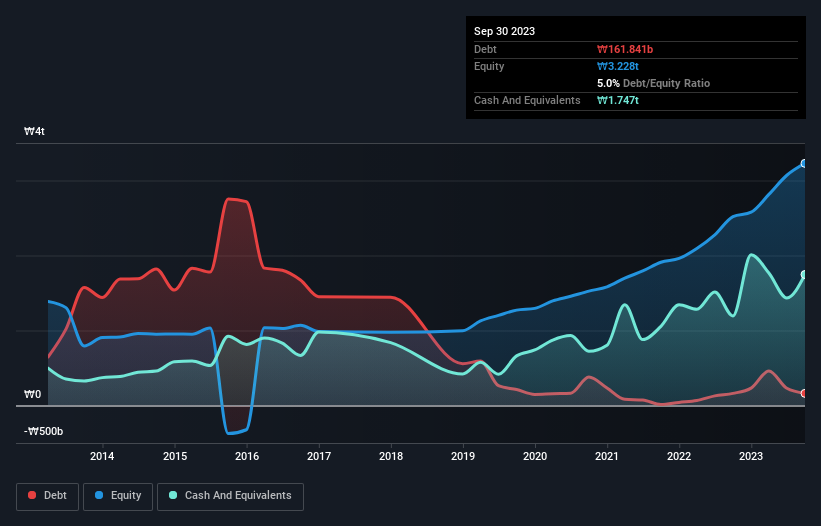Click the ₩1.747t cash value in tooltip
Image resolution: width=821 pixels, height=526 pixels.
[618, 100]
